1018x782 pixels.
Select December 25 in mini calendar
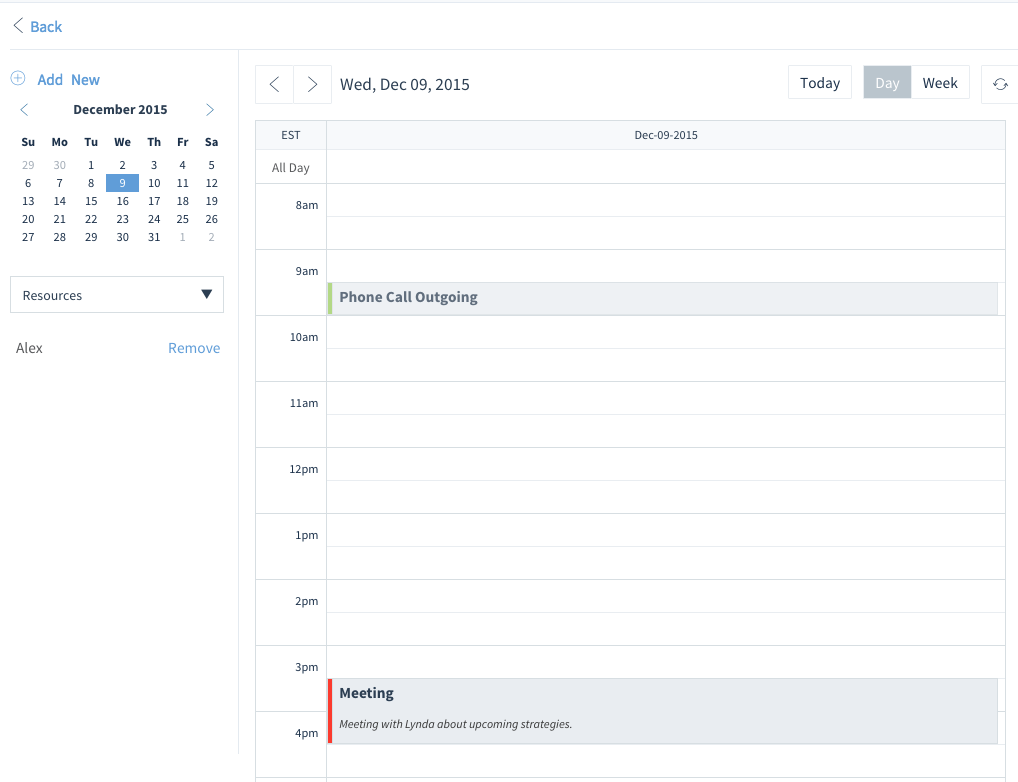(182, 219)
